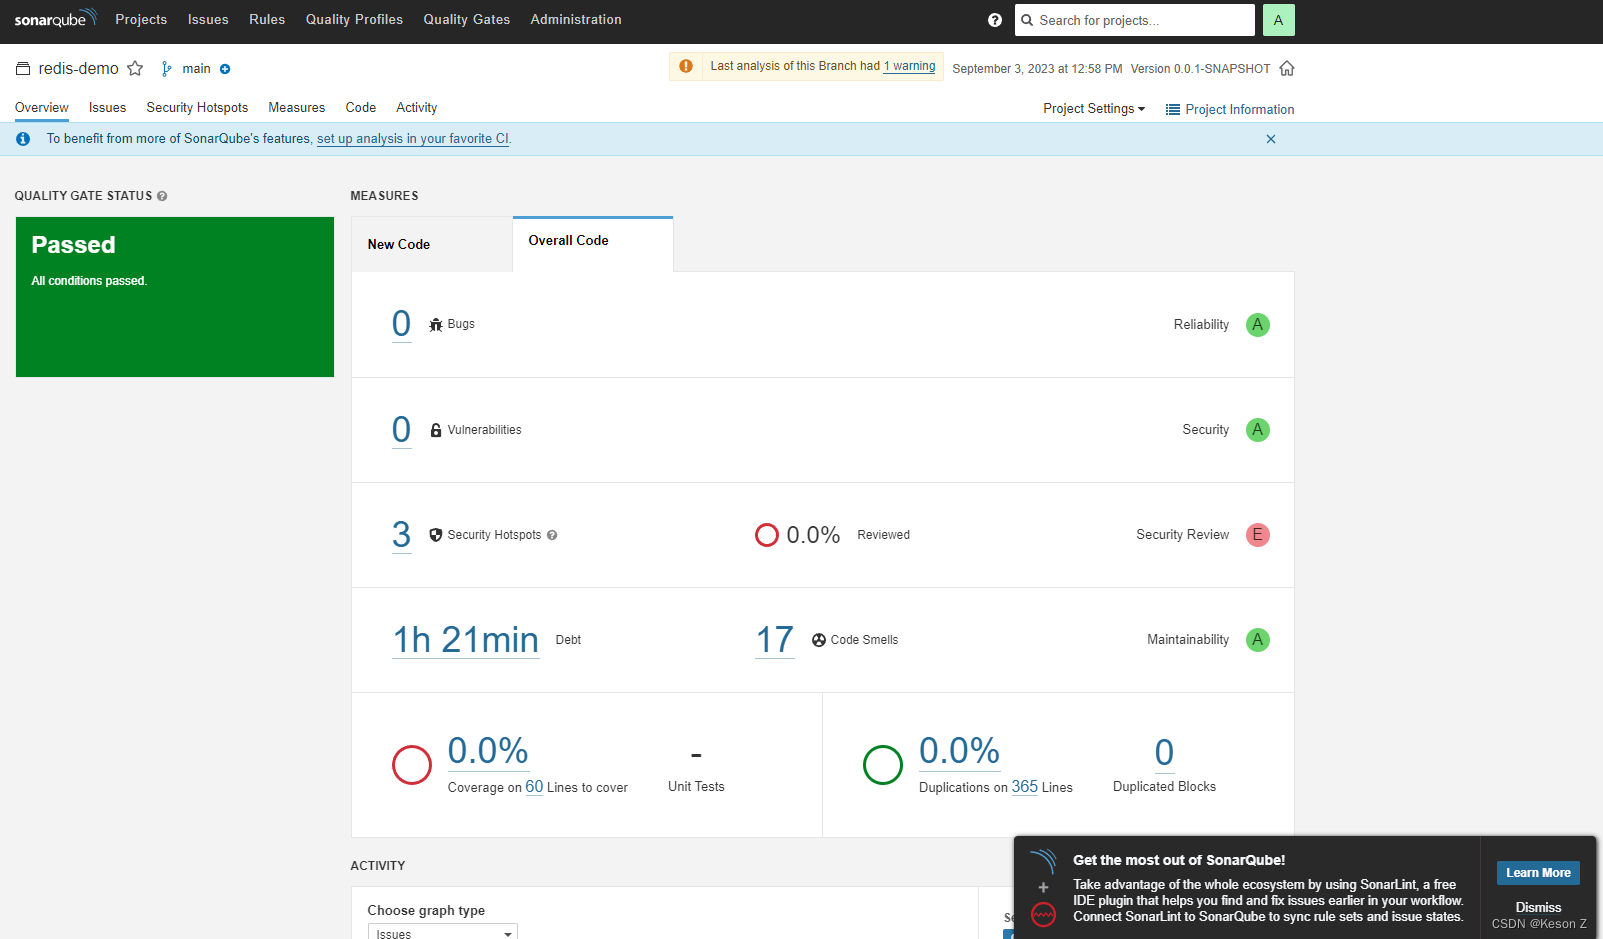The height and width of the screenshot is (939, 1603).
Task: Open the 0 vulnerabilities count link
Action: tap(401, 429)
